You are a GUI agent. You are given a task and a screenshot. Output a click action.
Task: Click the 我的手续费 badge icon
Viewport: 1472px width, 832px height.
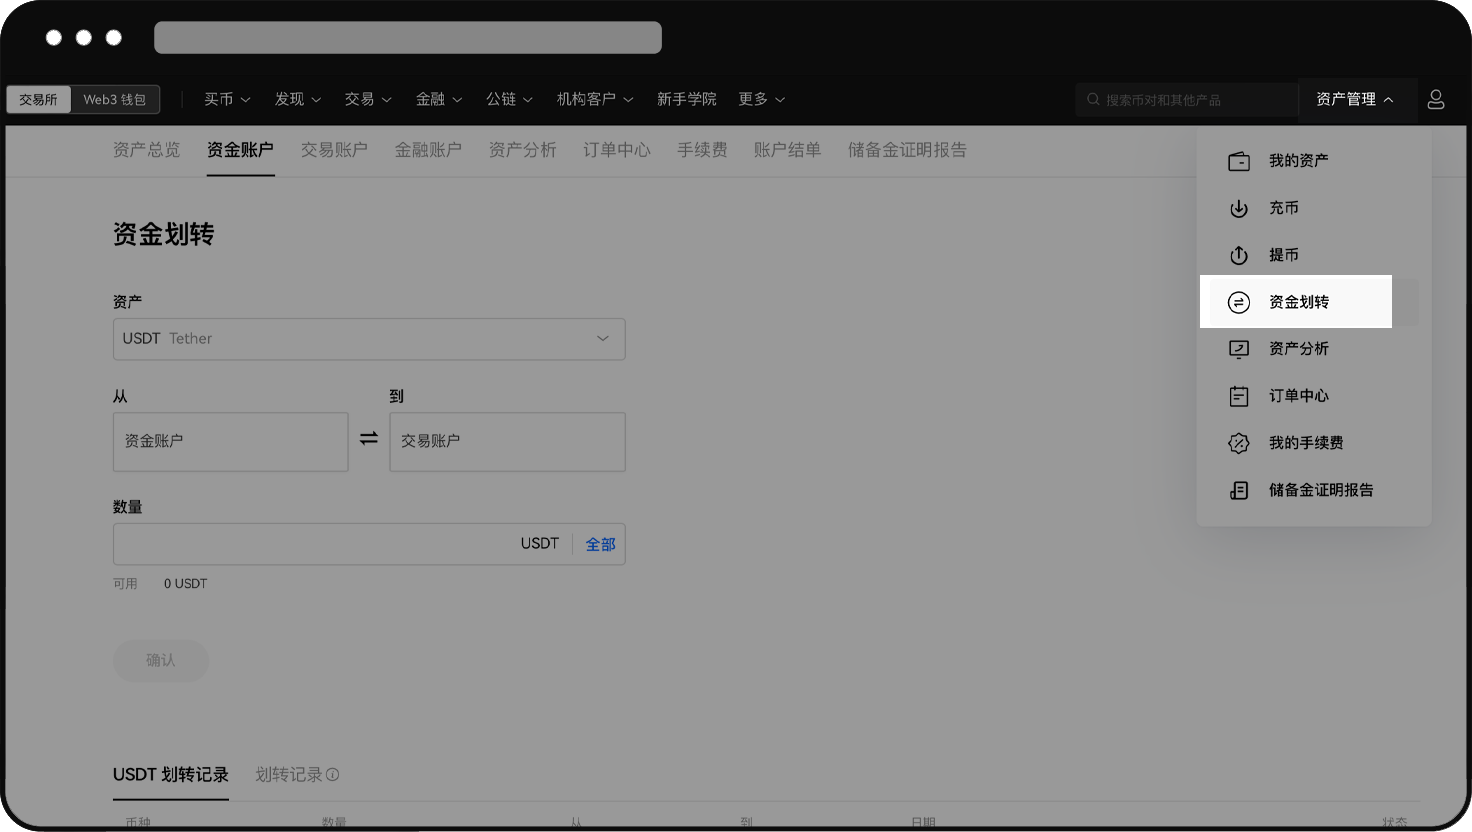pos(1238,442)
